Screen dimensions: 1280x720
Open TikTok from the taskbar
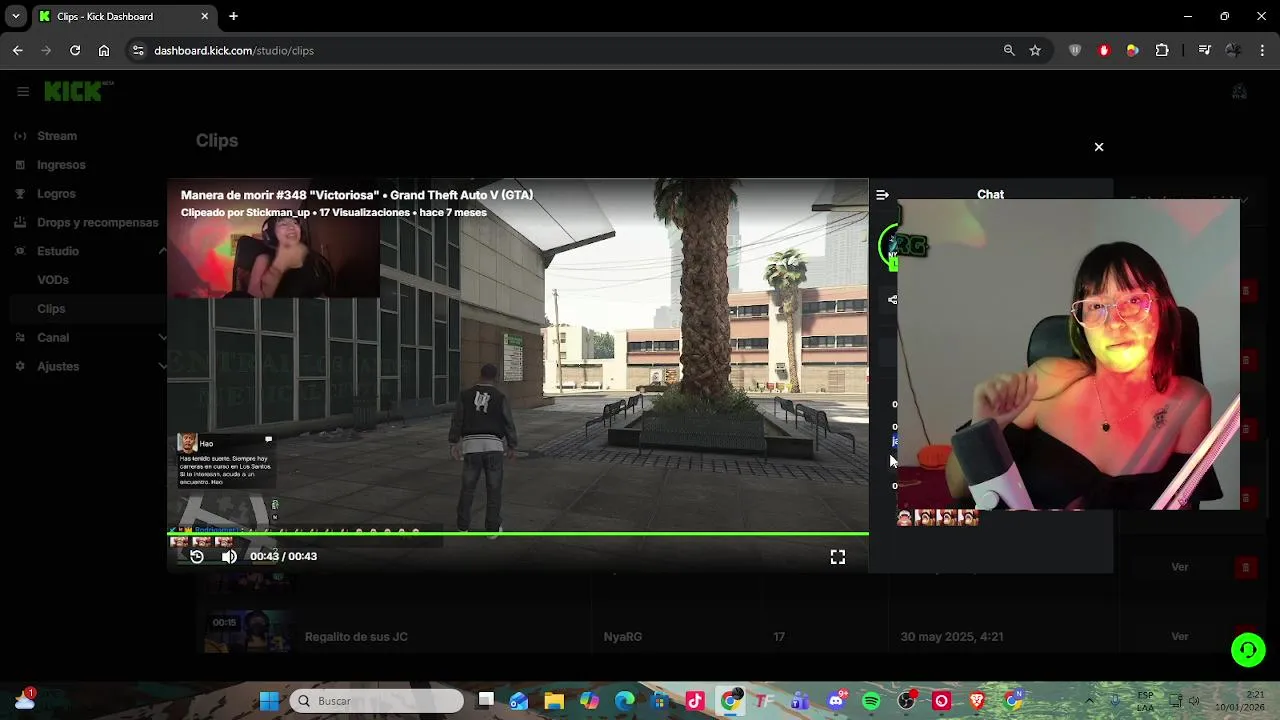(x=695, y=701)
